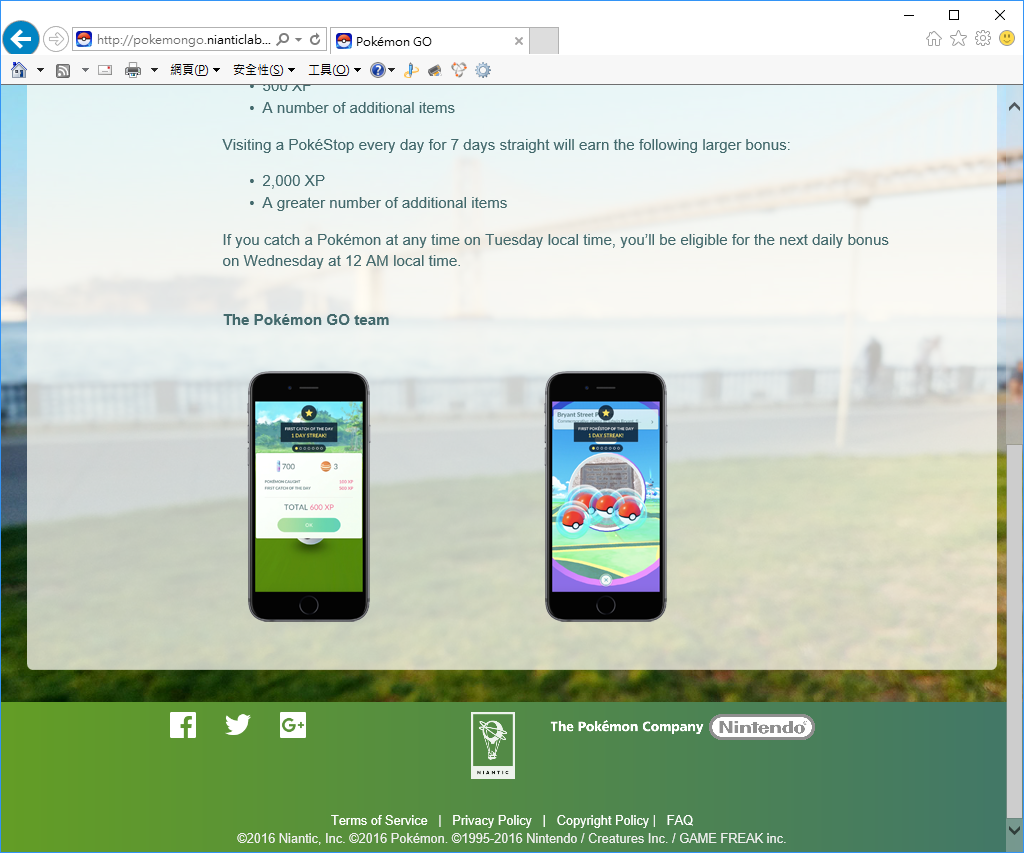
Task: Expand the Help dropdown arrow
Action: tap(391, 70)
